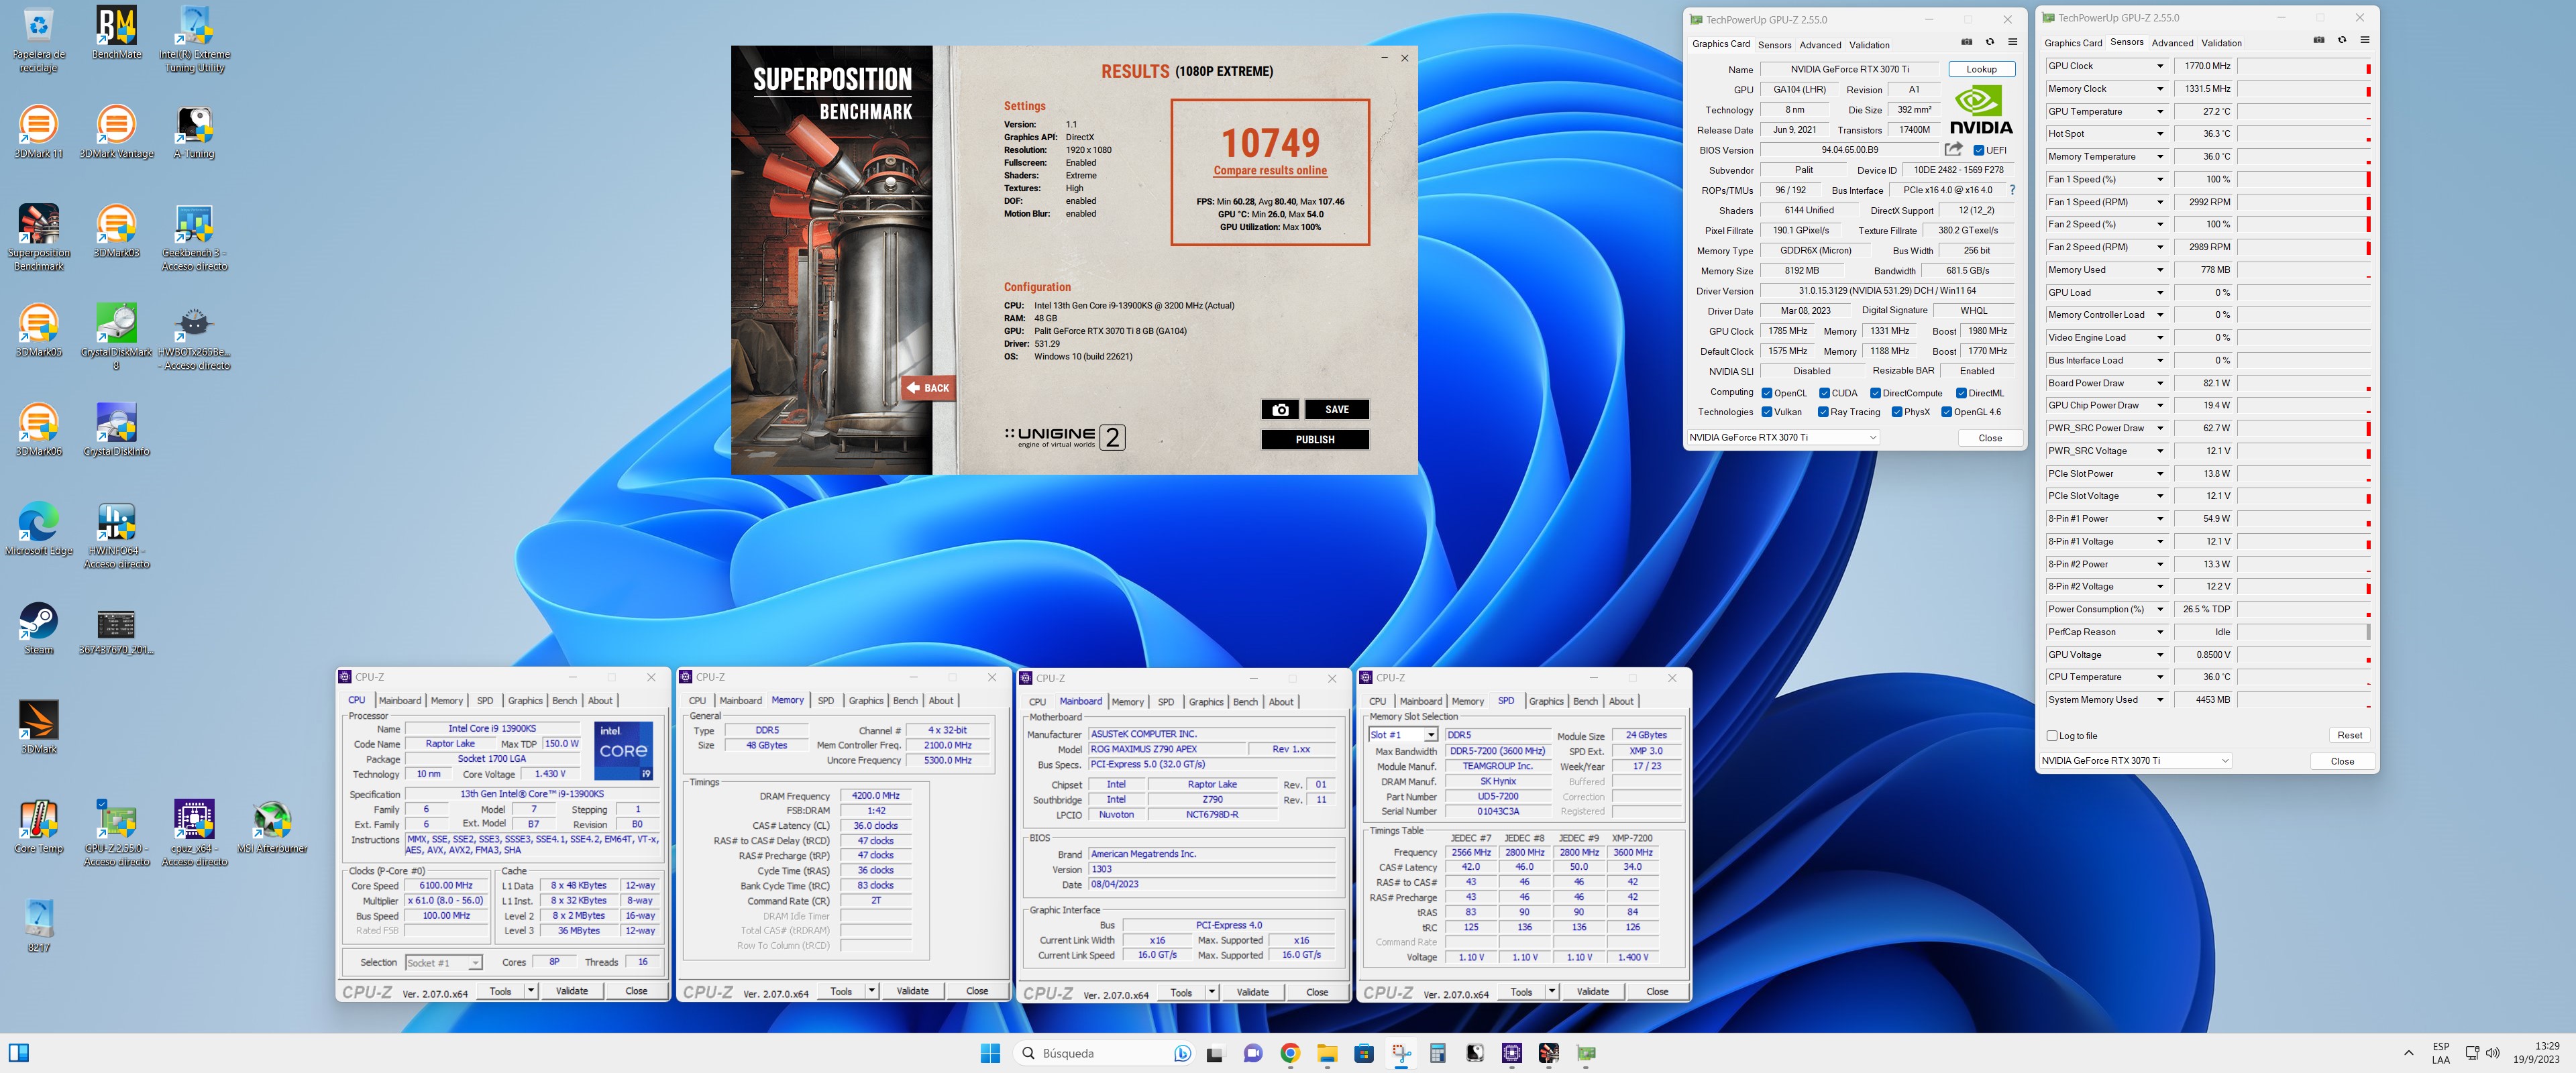Open the BenchMate desktop shortcut
This screenshot has height=1073, width=2576.
pyautogui.click(x=116, y=32)
